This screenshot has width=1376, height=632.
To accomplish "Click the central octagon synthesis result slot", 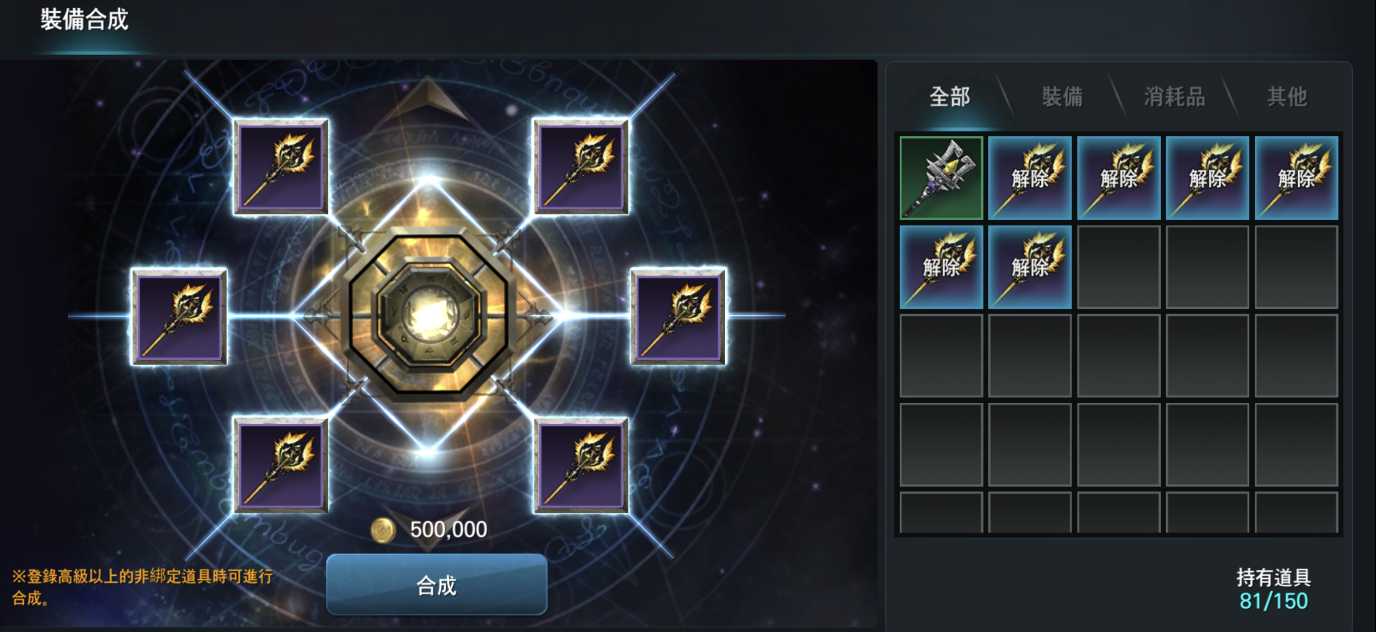I will pyautogui.click(x=428, y=316).
